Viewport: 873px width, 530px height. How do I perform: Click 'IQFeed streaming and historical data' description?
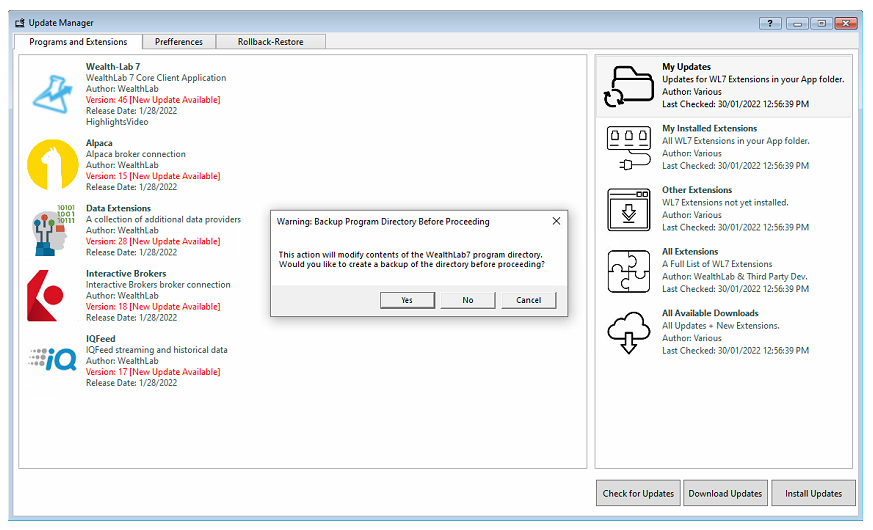click(x=156, y=350)
